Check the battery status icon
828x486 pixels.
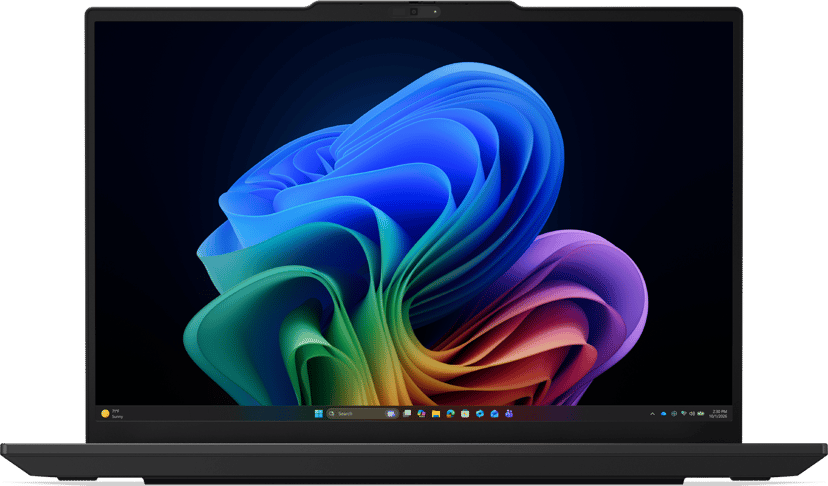pos(701,414)
